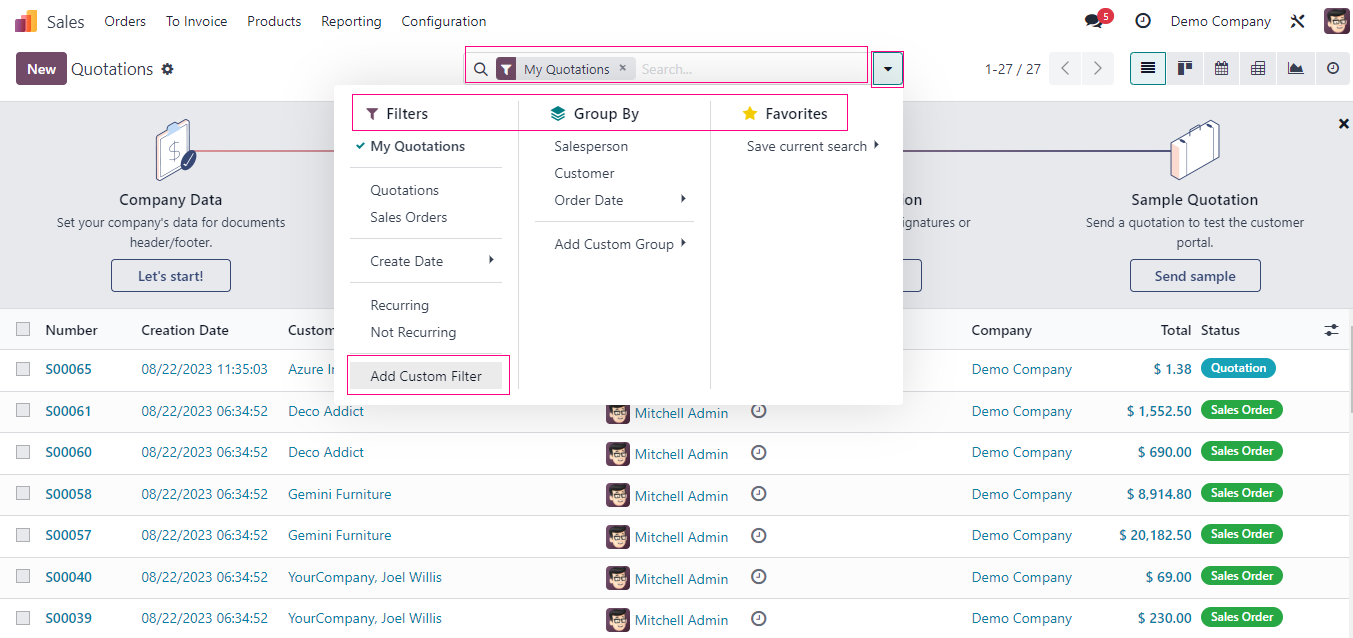The image size is (1353, 638).
Task: Tick the checkbox for order S00065
Action: click(23, 369)
